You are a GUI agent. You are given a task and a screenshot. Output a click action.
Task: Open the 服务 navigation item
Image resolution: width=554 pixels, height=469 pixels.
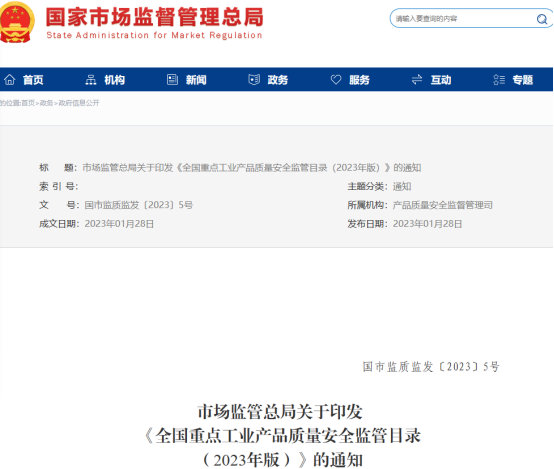[359, 80]
